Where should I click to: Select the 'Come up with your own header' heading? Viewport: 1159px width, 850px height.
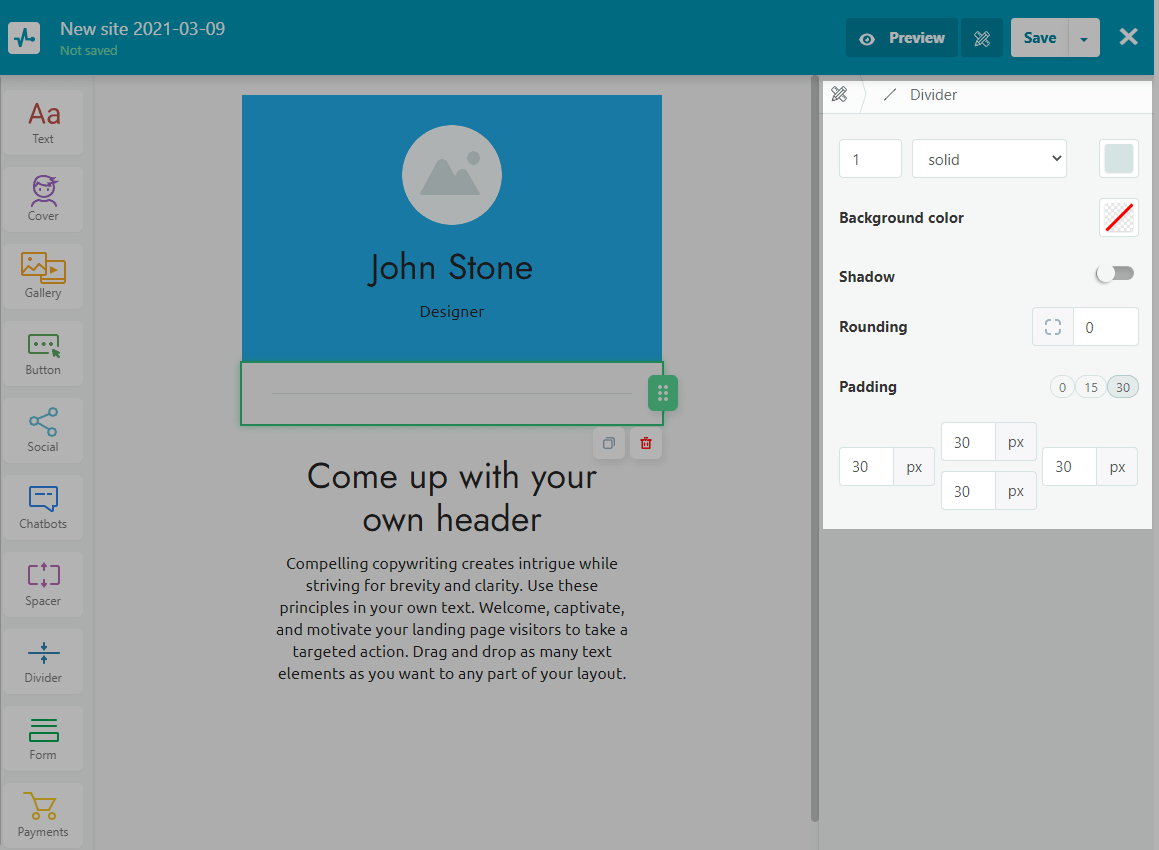[452, 498]
